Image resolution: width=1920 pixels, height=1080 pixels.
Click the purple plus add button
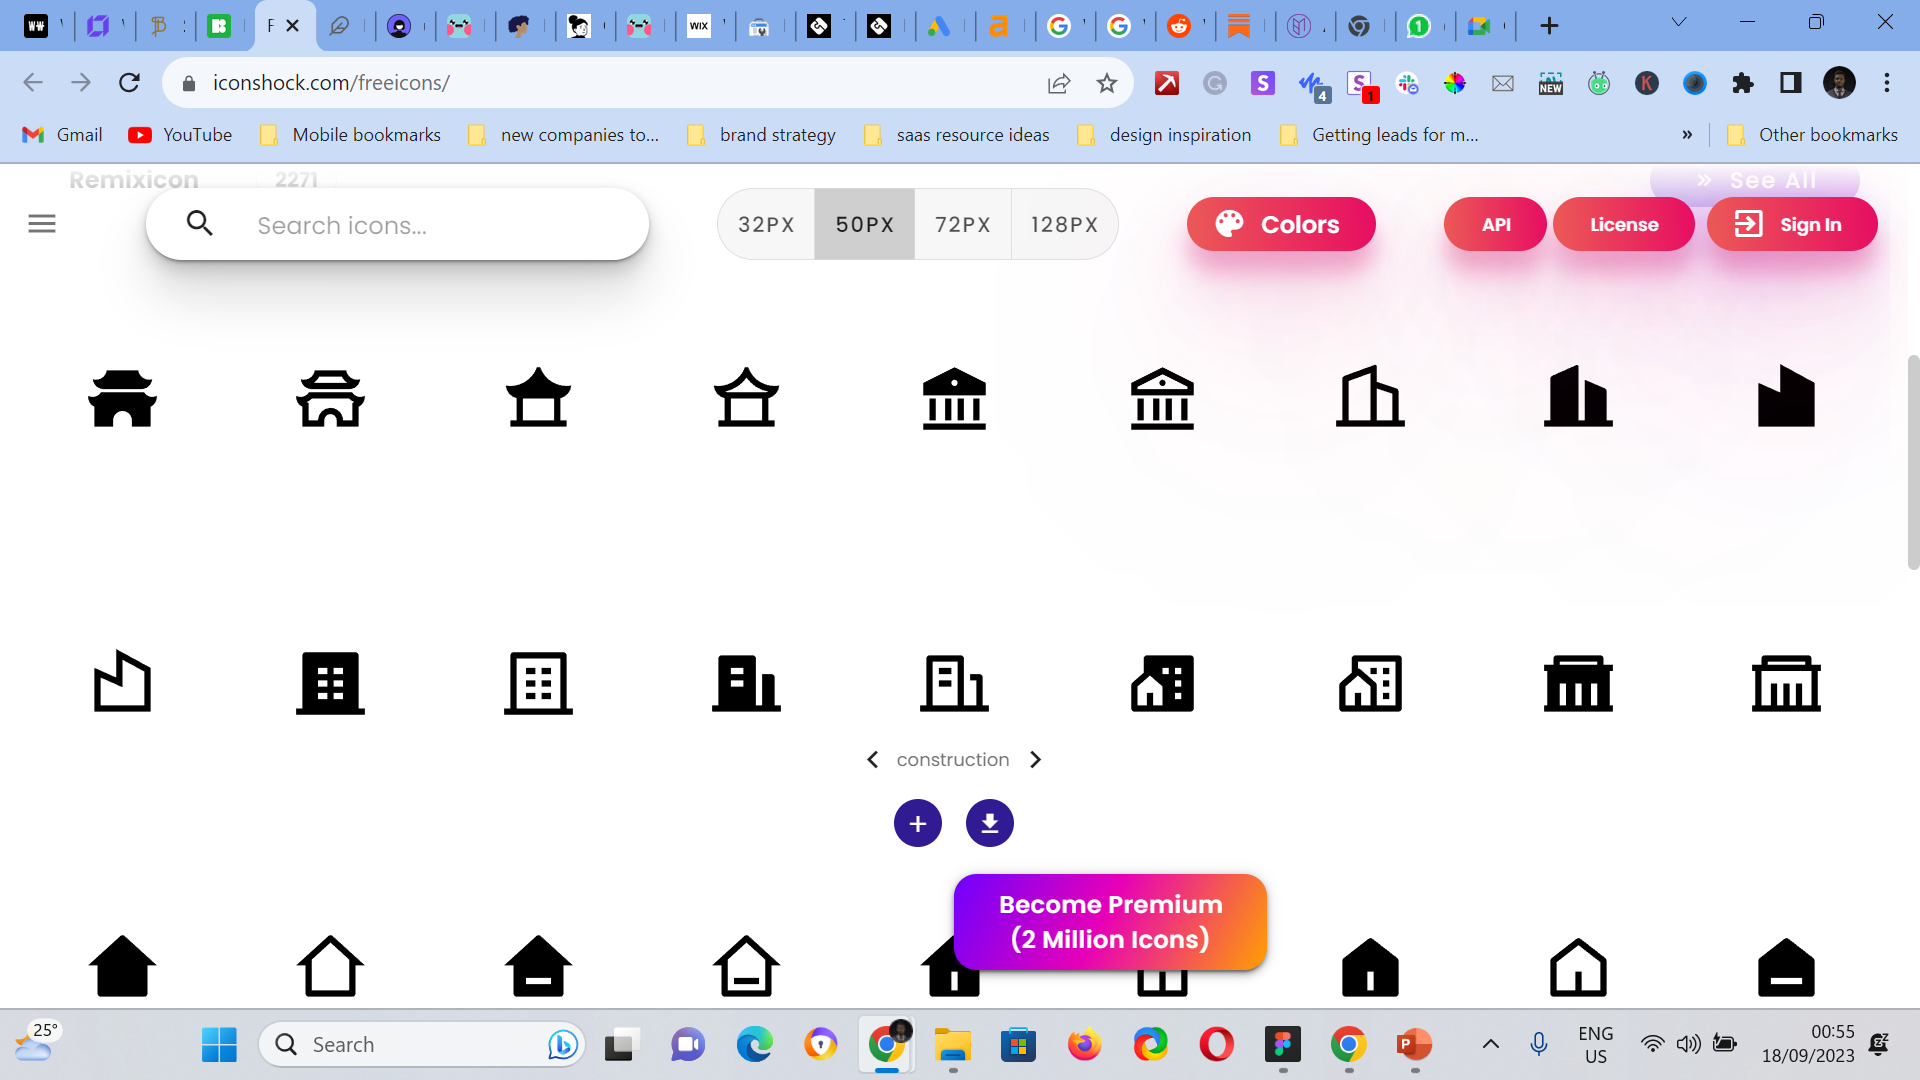[x=917, y=823]
